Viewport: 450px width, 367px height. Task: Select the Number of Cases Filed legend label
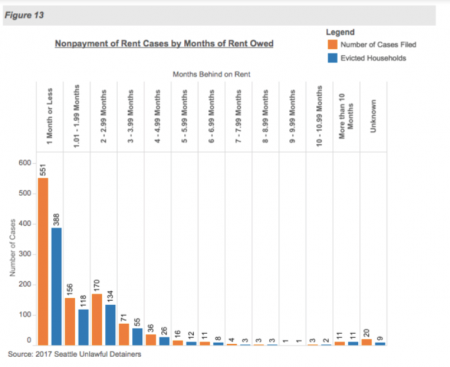[378, 45]
